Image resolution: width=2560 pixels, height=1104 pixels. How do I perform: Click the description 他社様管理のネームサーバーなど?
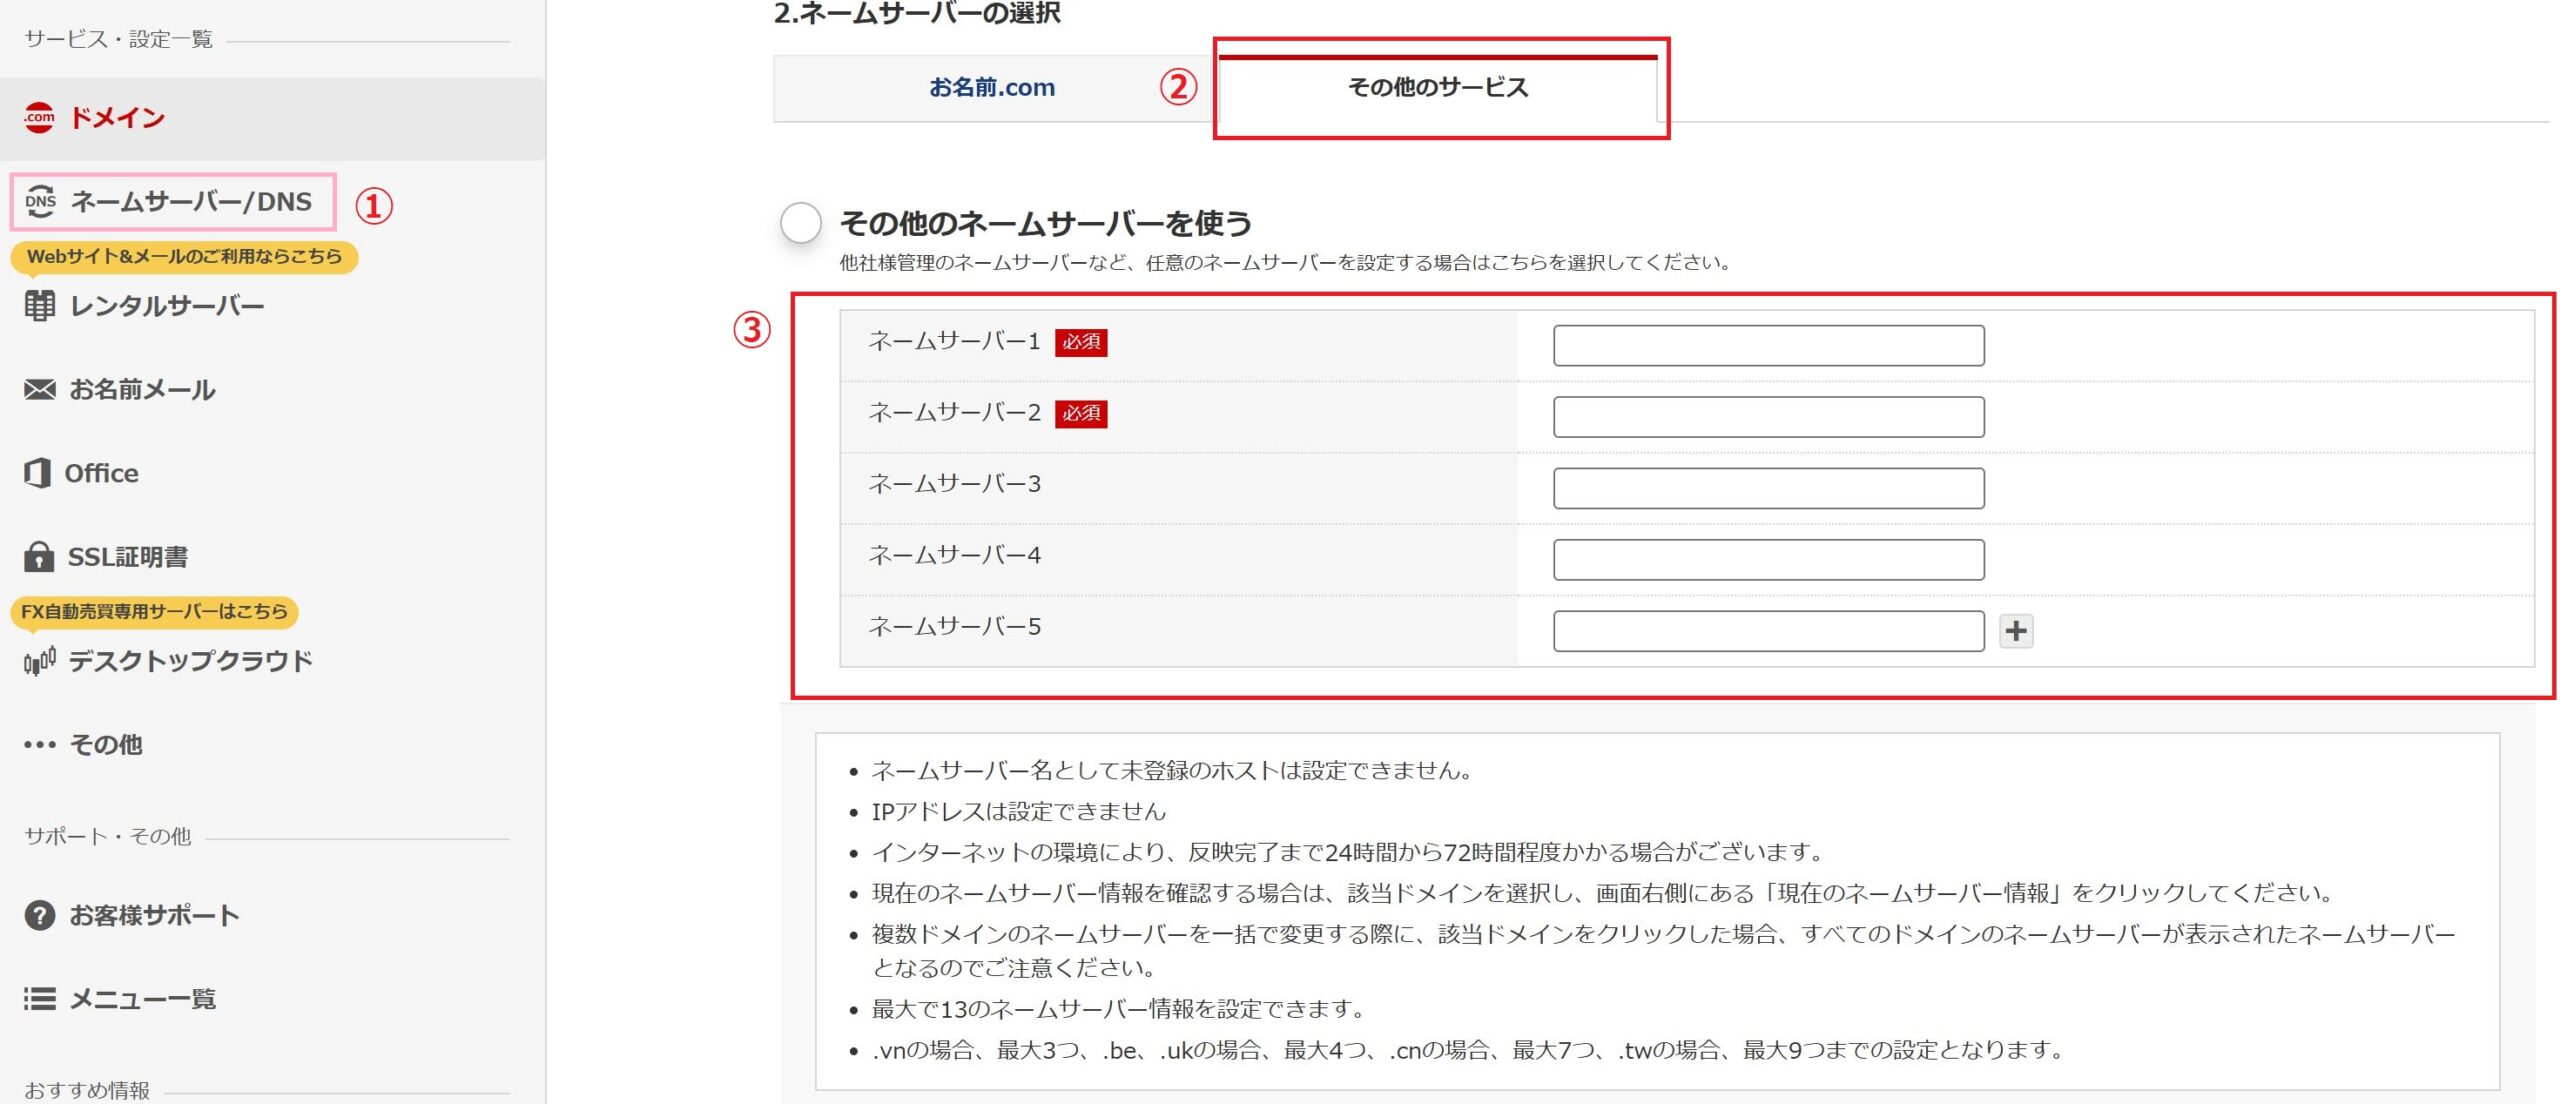[1285, 263]
